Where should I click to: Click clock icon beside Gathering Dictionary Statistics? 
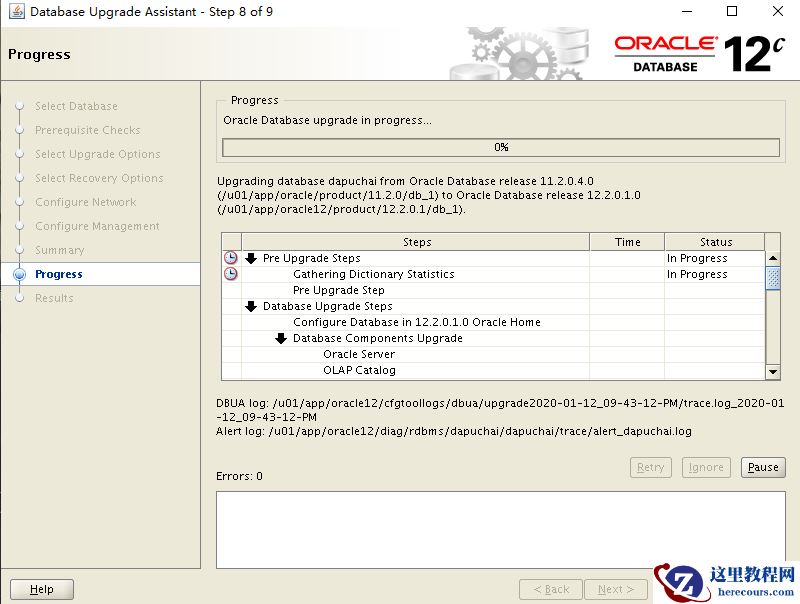point(231,274)
